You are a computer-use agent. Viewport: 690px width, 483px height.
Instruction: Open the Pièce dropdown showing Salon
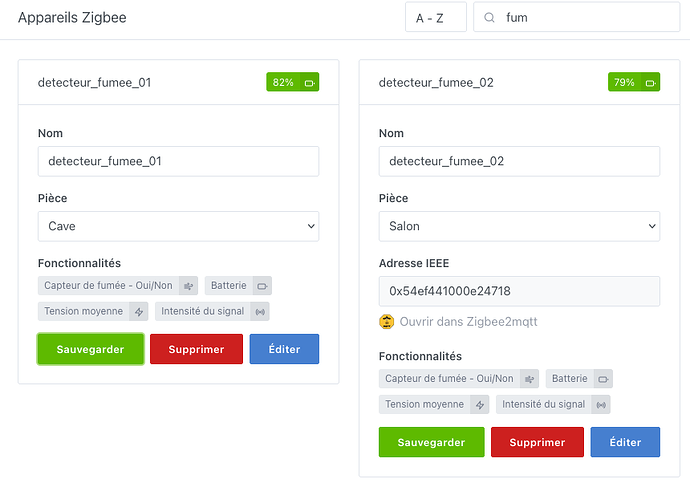(519, 226)
